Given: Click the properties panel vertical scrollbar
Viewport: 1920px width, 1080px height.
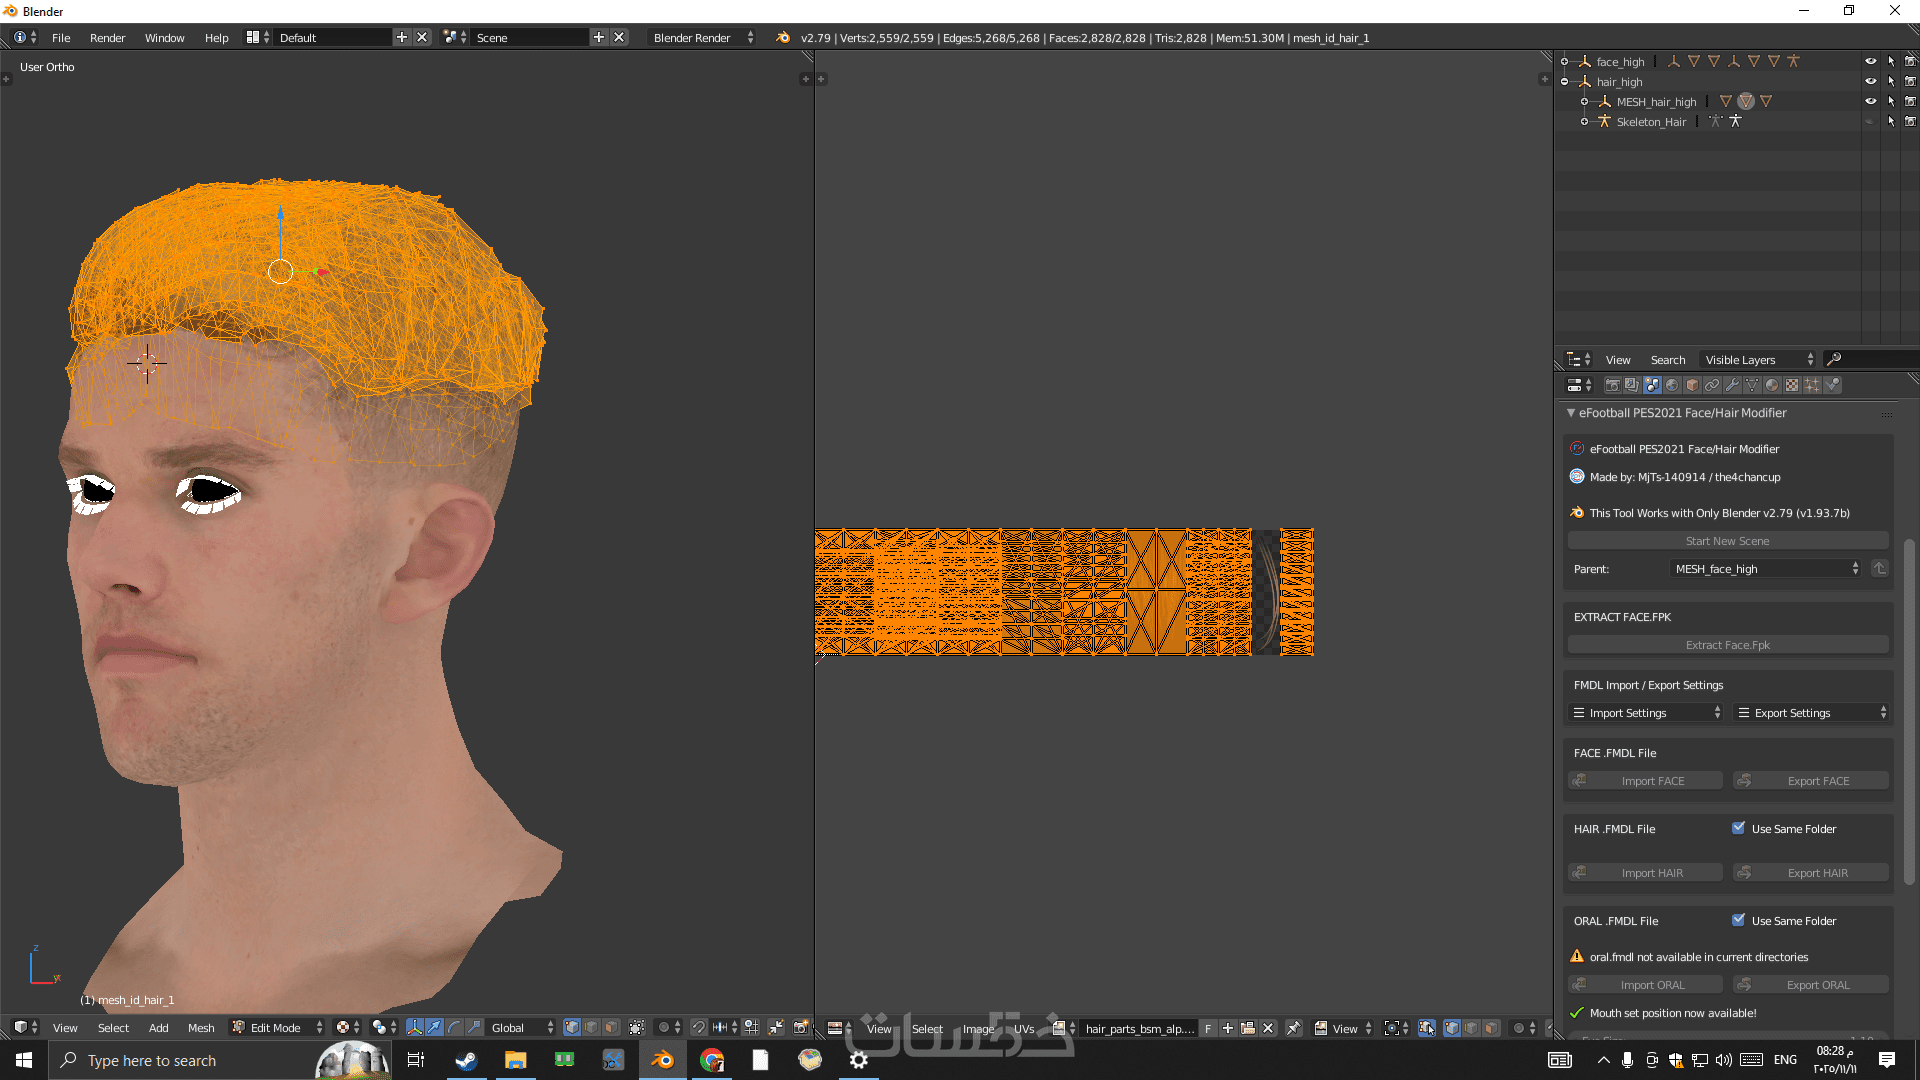Looking at the screenshot, I should [1909, 710].
